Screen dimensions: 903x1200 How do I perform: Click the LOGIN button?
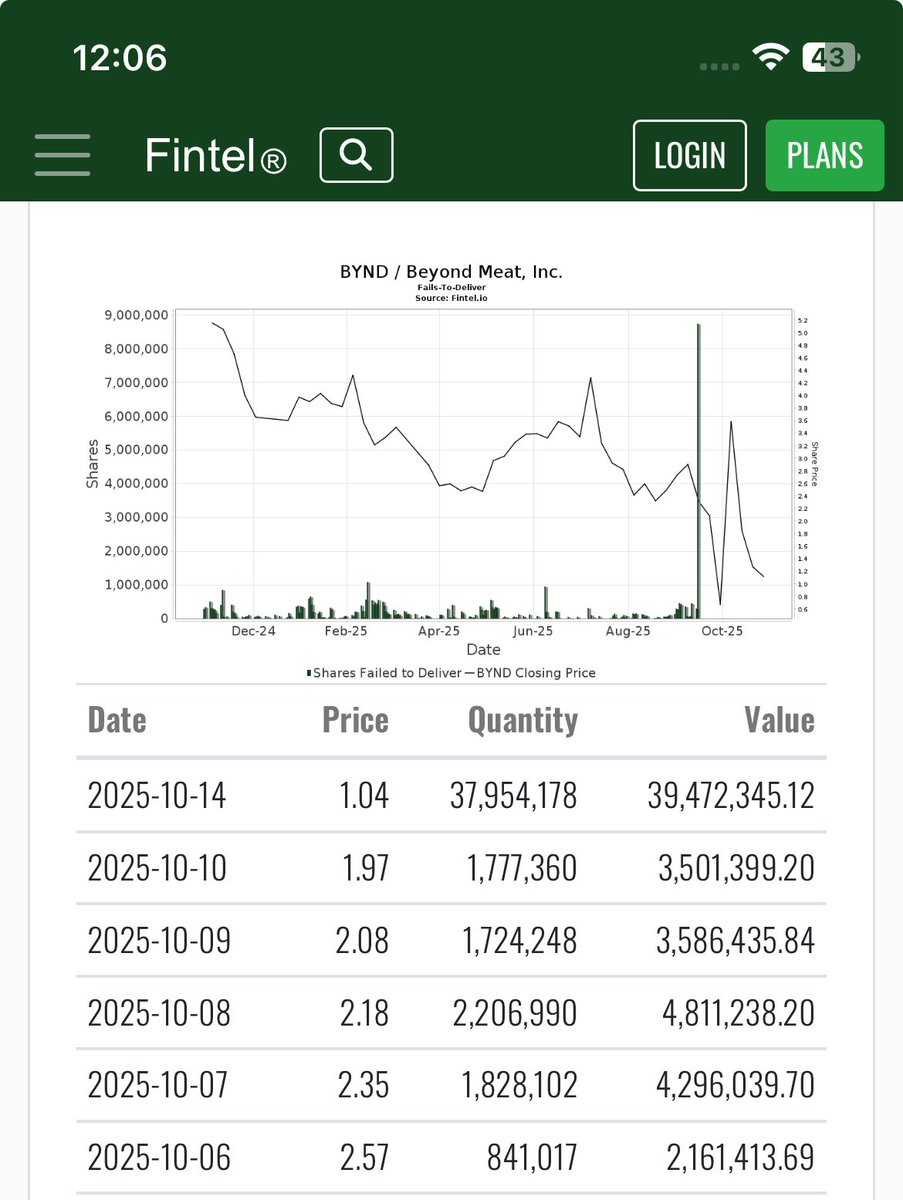[x=690, y=155]
